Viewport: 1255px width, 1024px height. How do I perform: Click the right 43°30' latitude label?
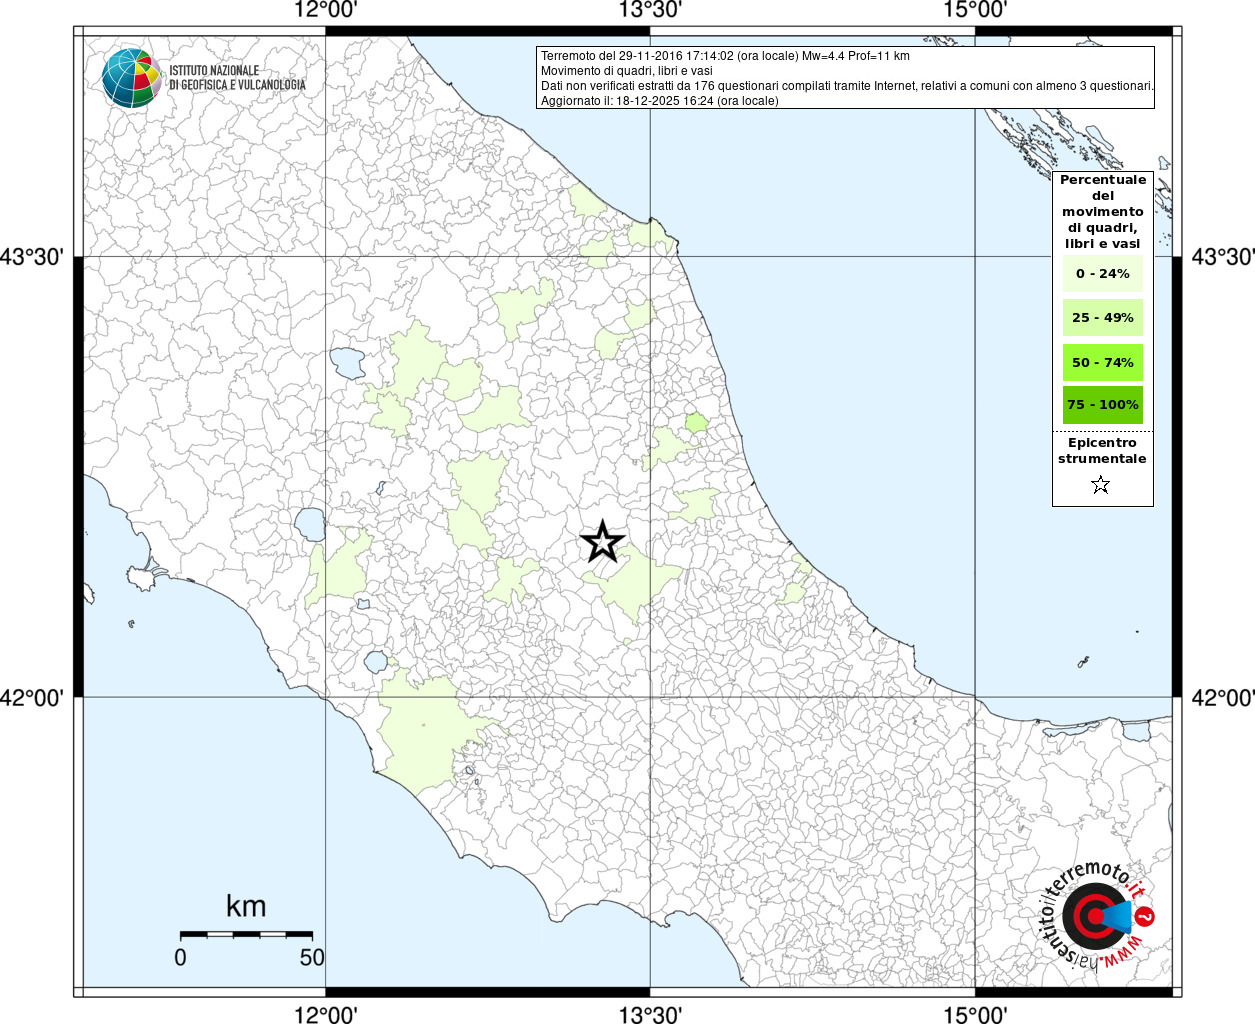[1222, 257]
